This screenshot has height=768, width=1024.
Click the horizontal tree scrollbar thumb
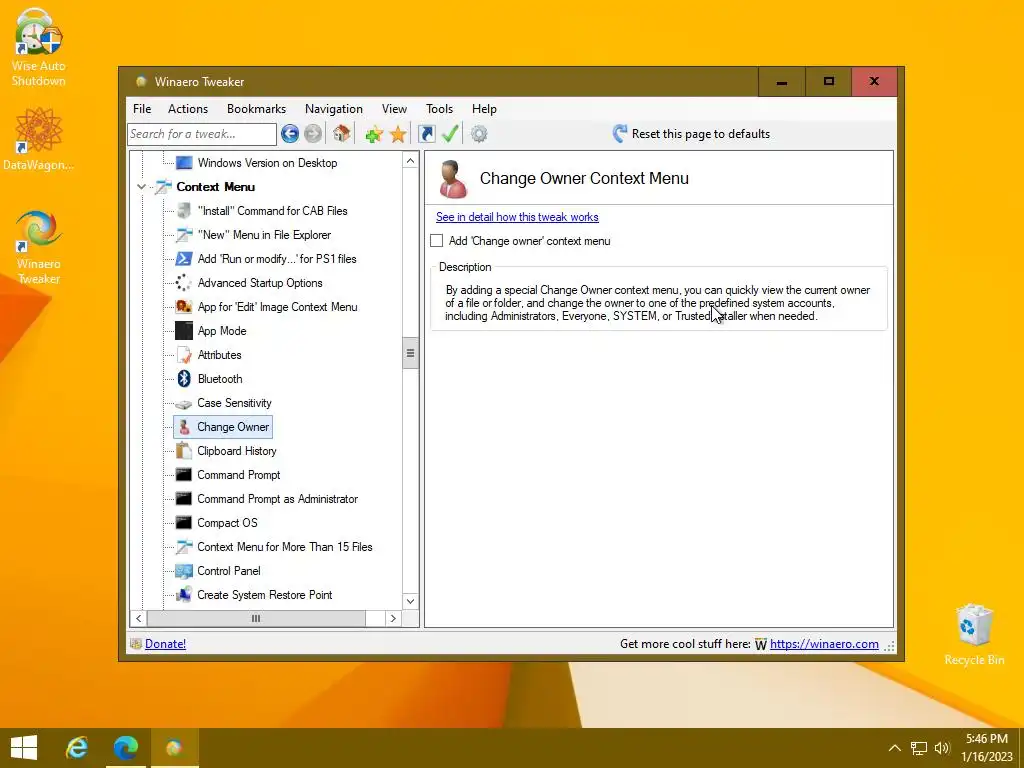[256, 618]
